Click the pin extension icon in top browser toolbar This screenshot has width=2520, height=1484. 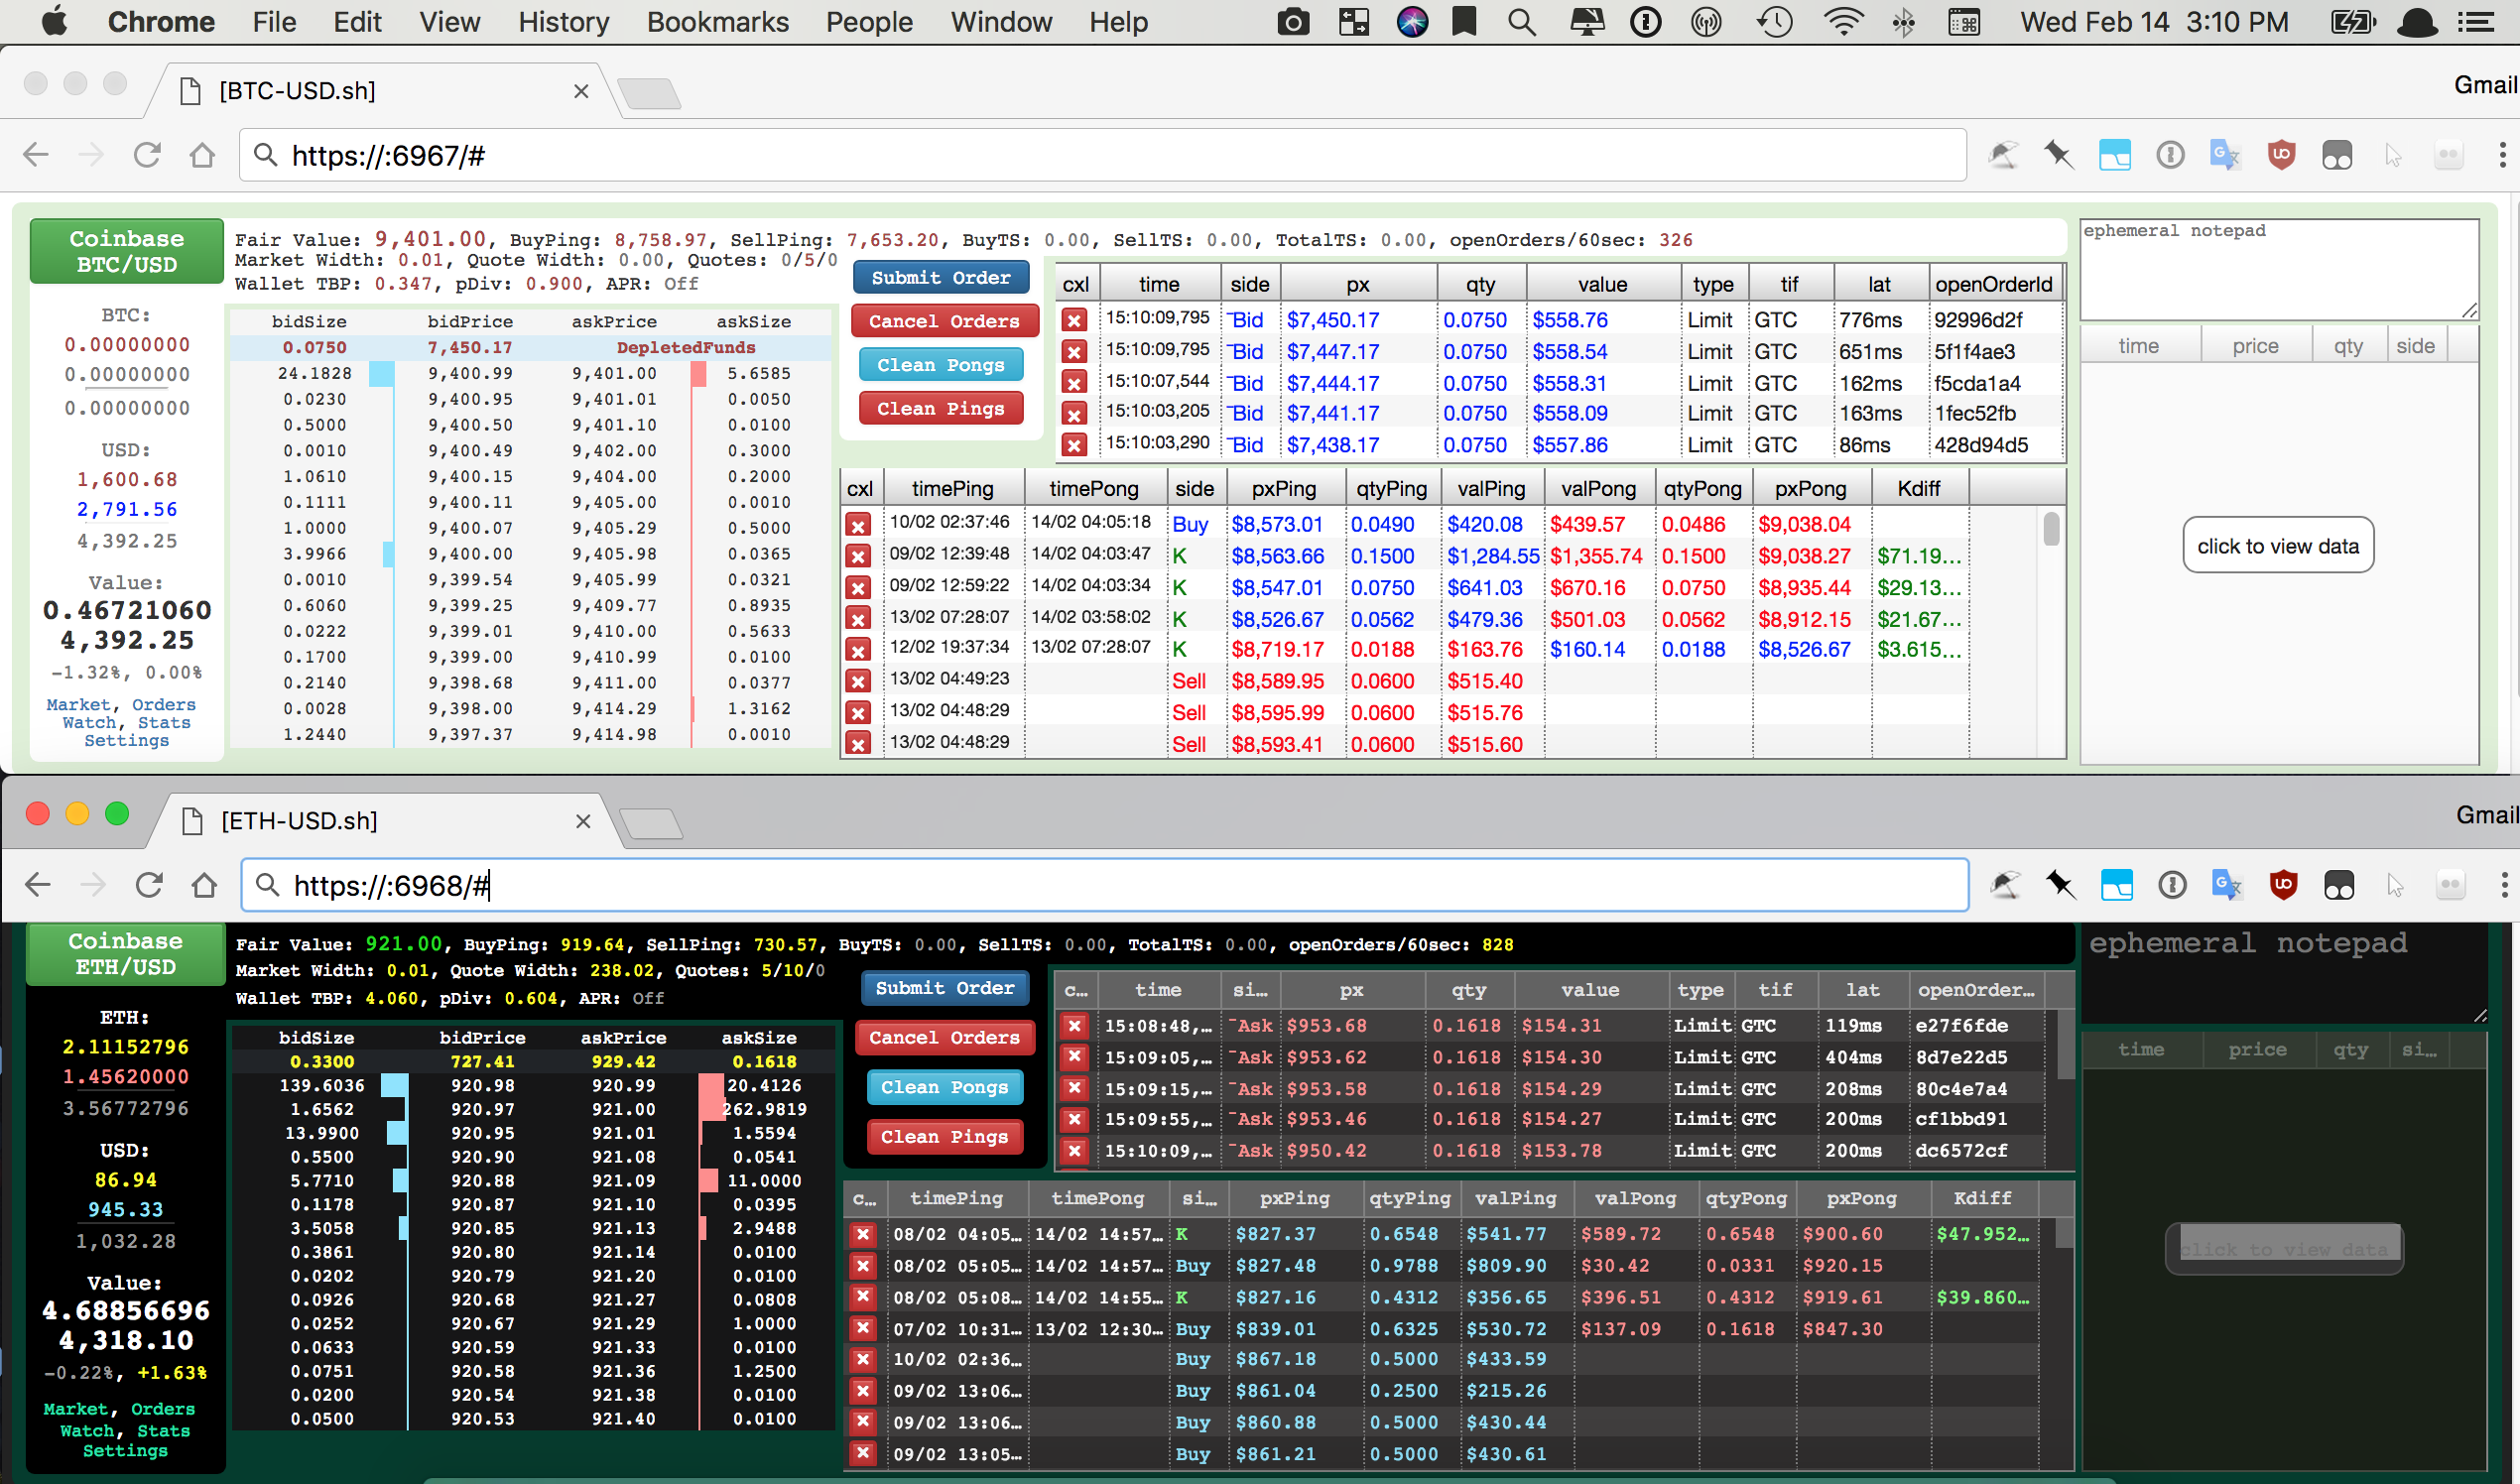pyautogui.click(x=2059, y=155)
